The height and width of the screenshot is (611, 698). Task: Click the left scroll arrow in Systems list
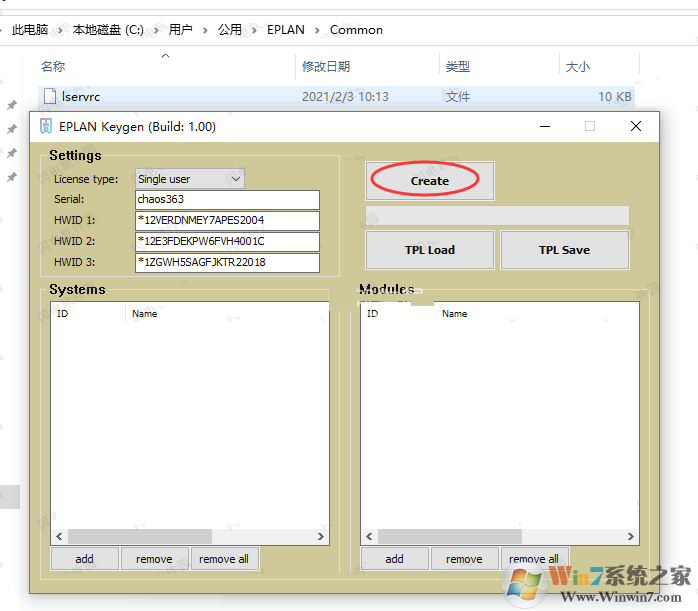point(58,537)
